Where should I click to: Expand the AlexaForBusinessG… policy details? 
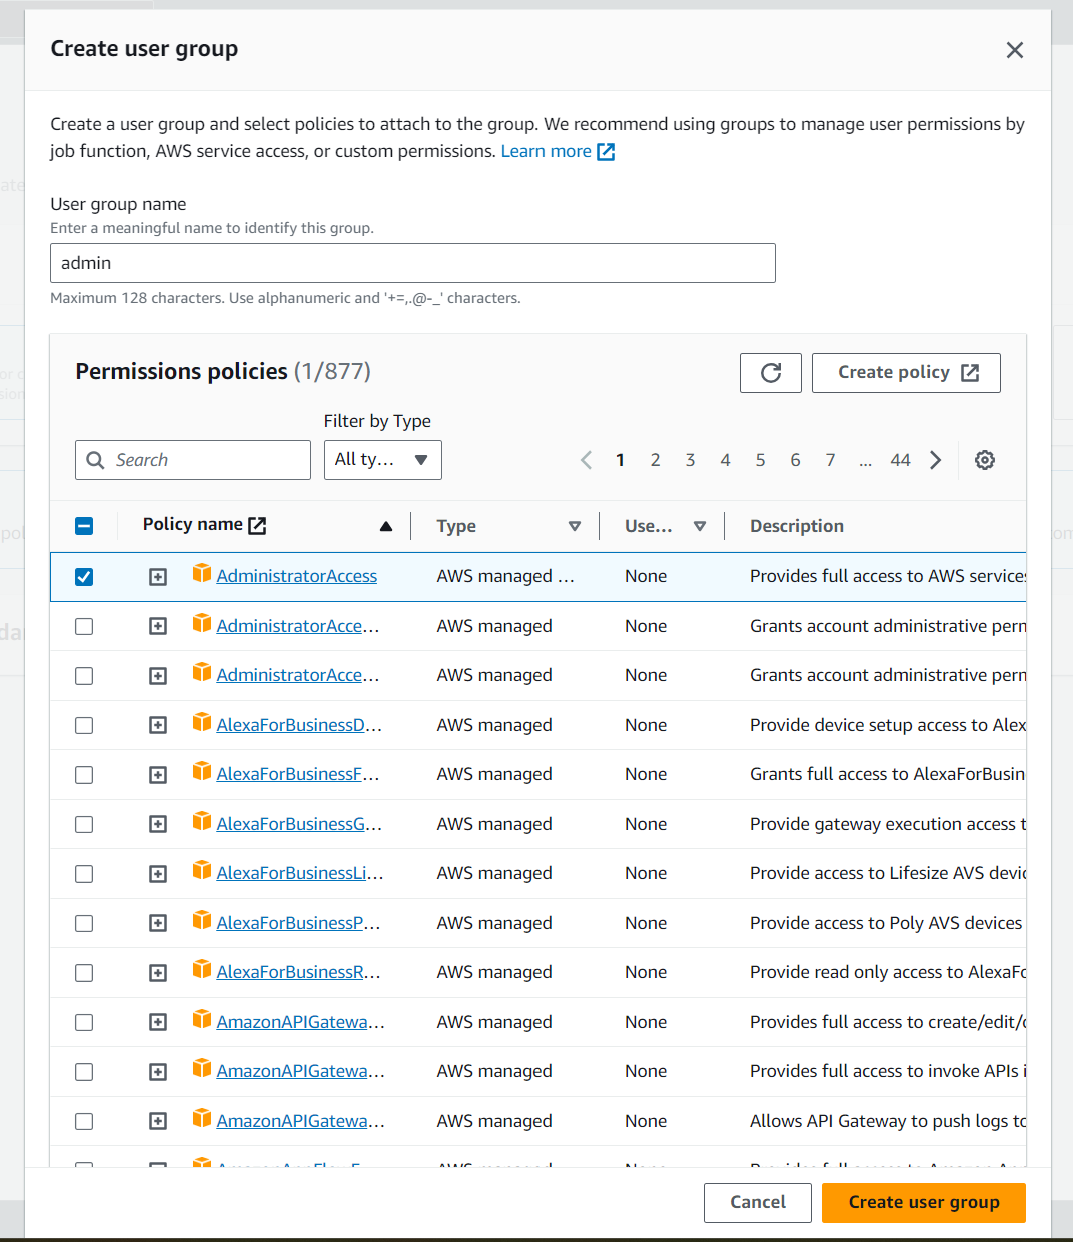[x=158, y=824]
